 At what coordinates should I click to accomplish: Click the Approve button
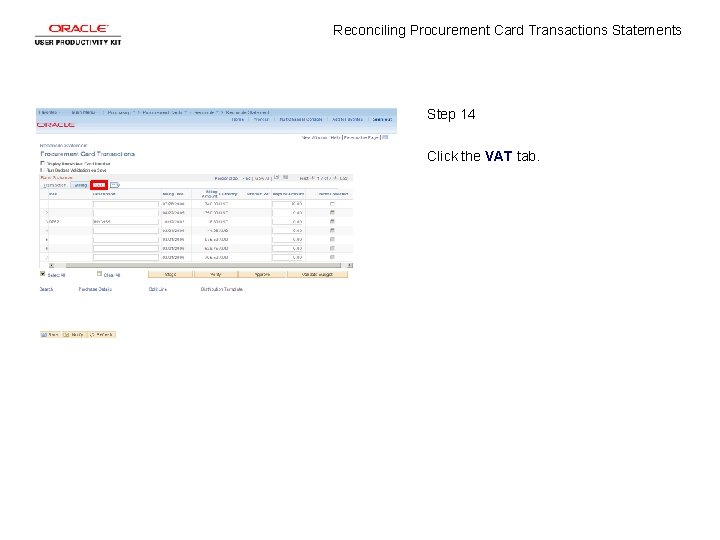(x=262, y=275)
